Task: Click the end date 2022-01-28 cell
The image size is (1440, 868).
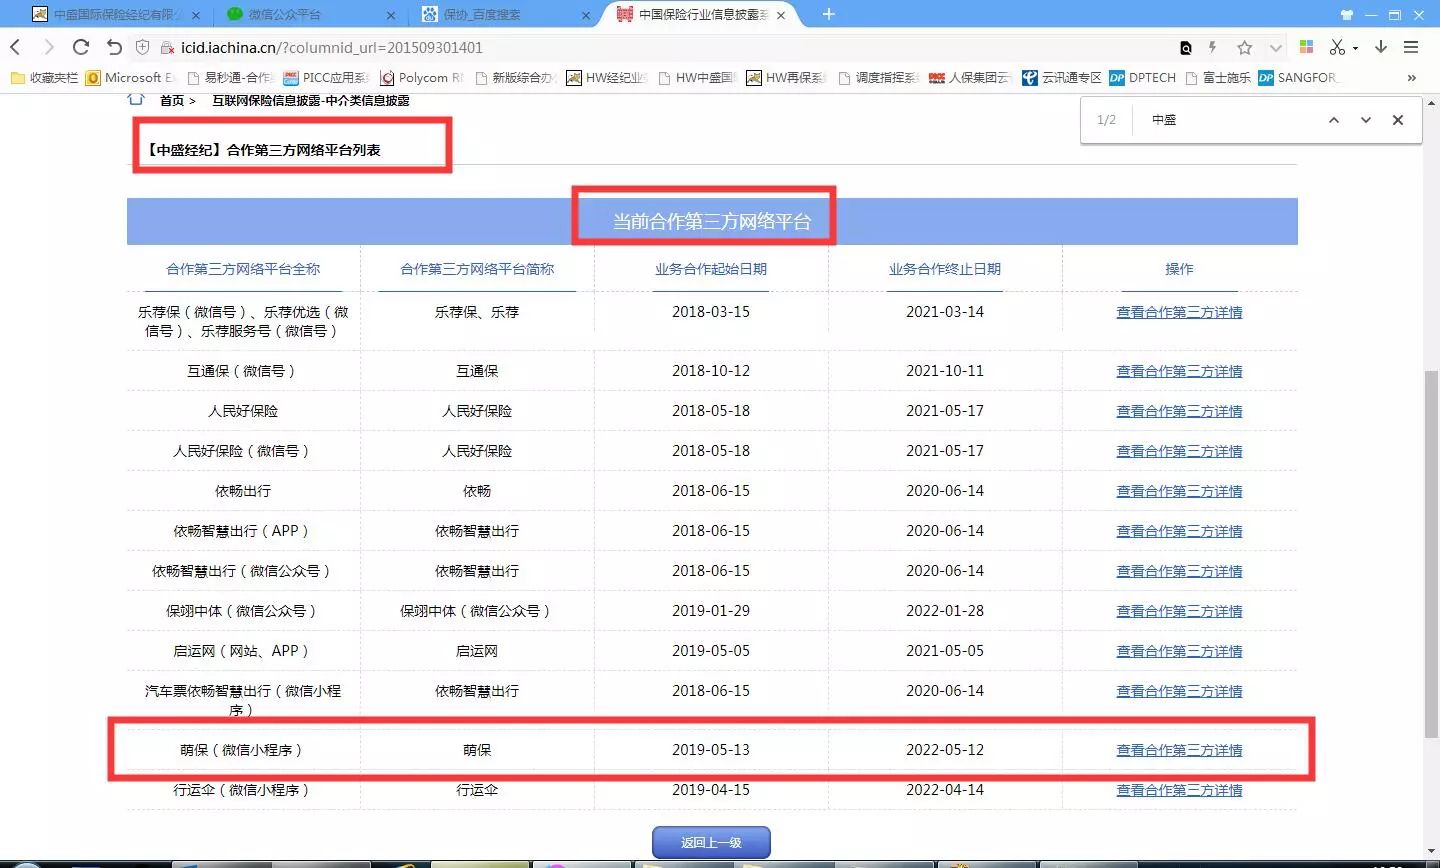Action: (945, 611)
